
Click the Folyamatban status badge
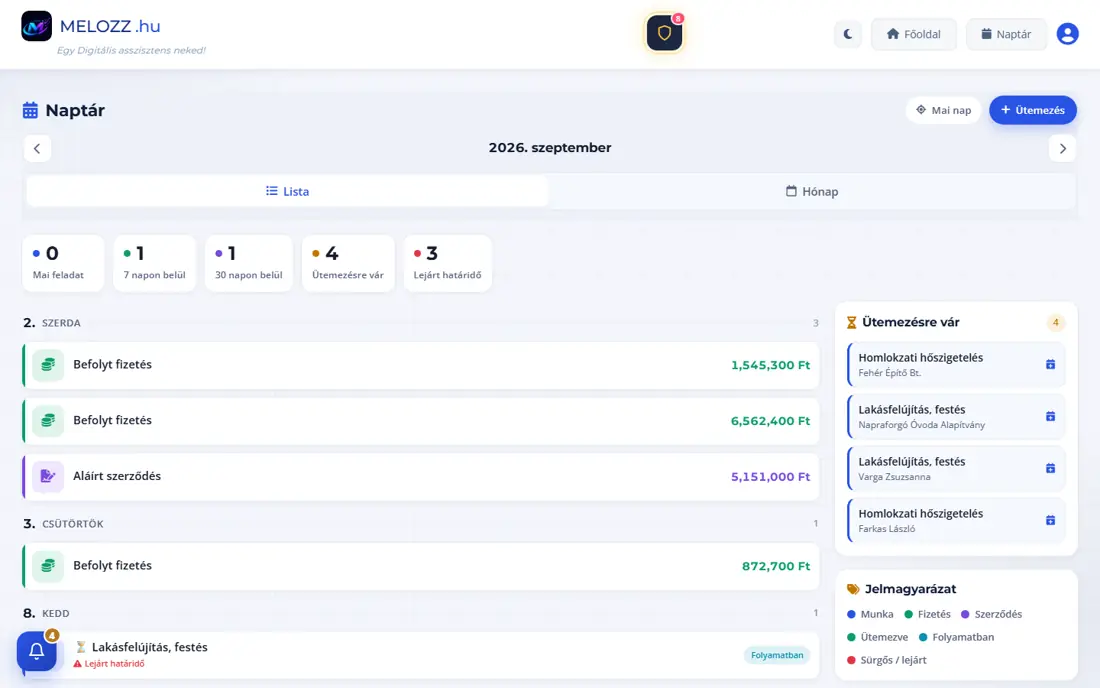click(777, 655)
